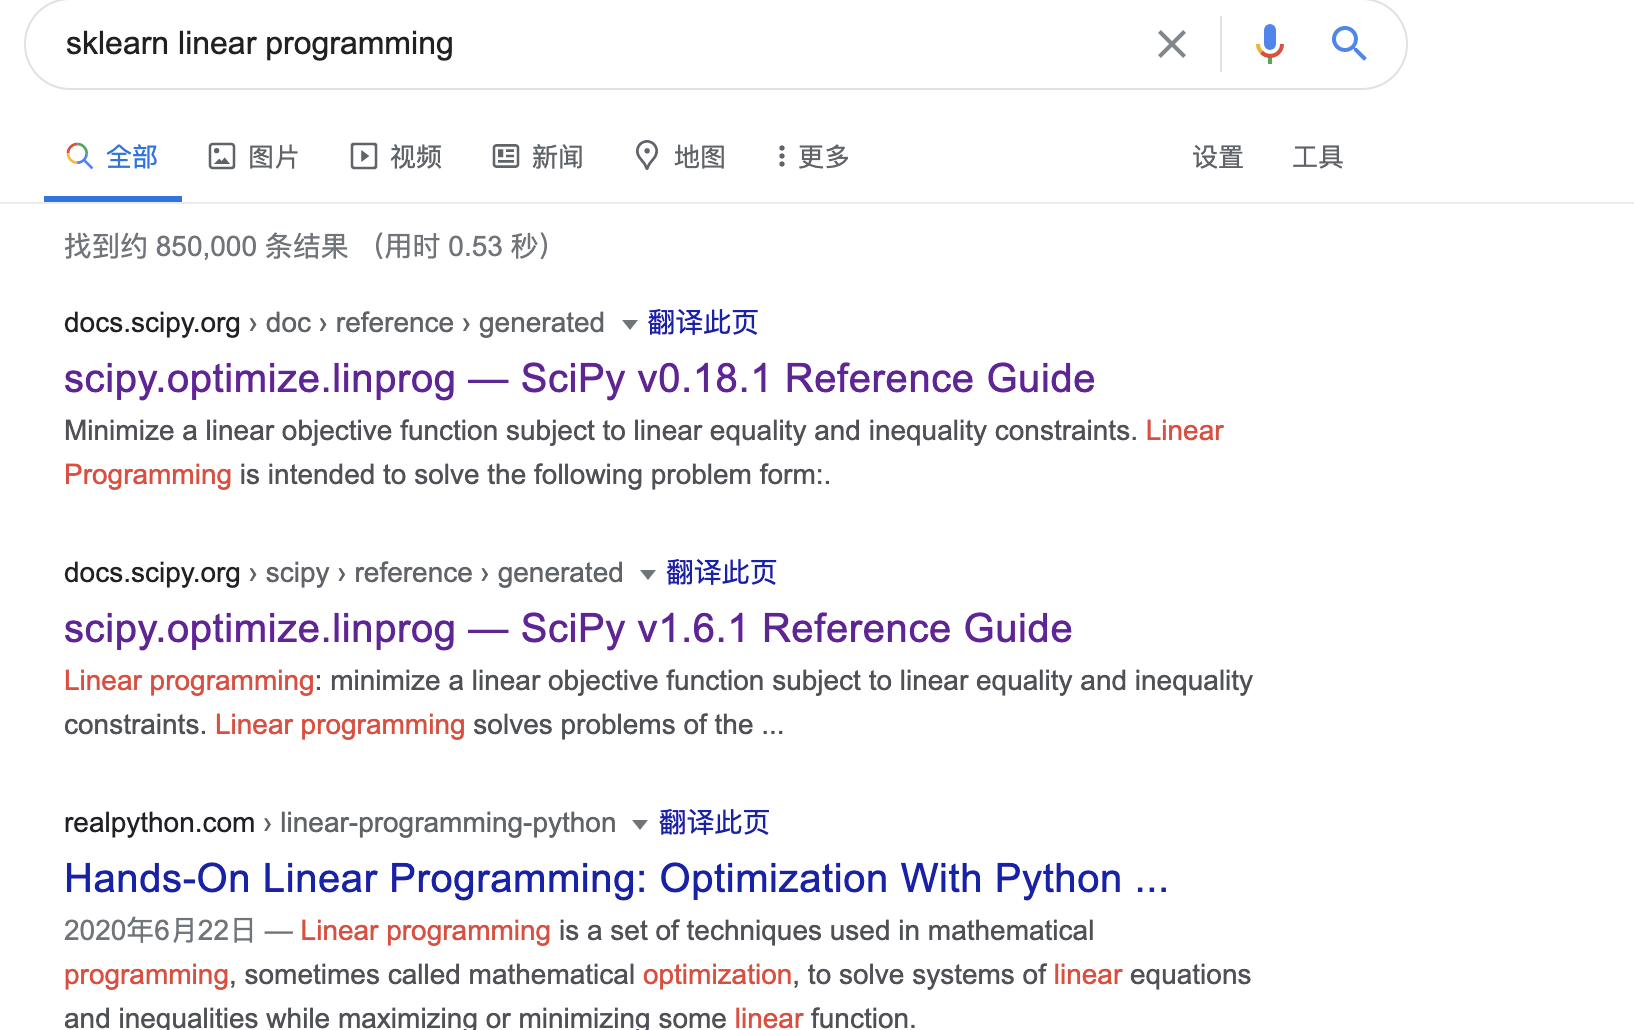
Task: Click the 全部 all results magnifier icon
Action: tap(79, 156)
